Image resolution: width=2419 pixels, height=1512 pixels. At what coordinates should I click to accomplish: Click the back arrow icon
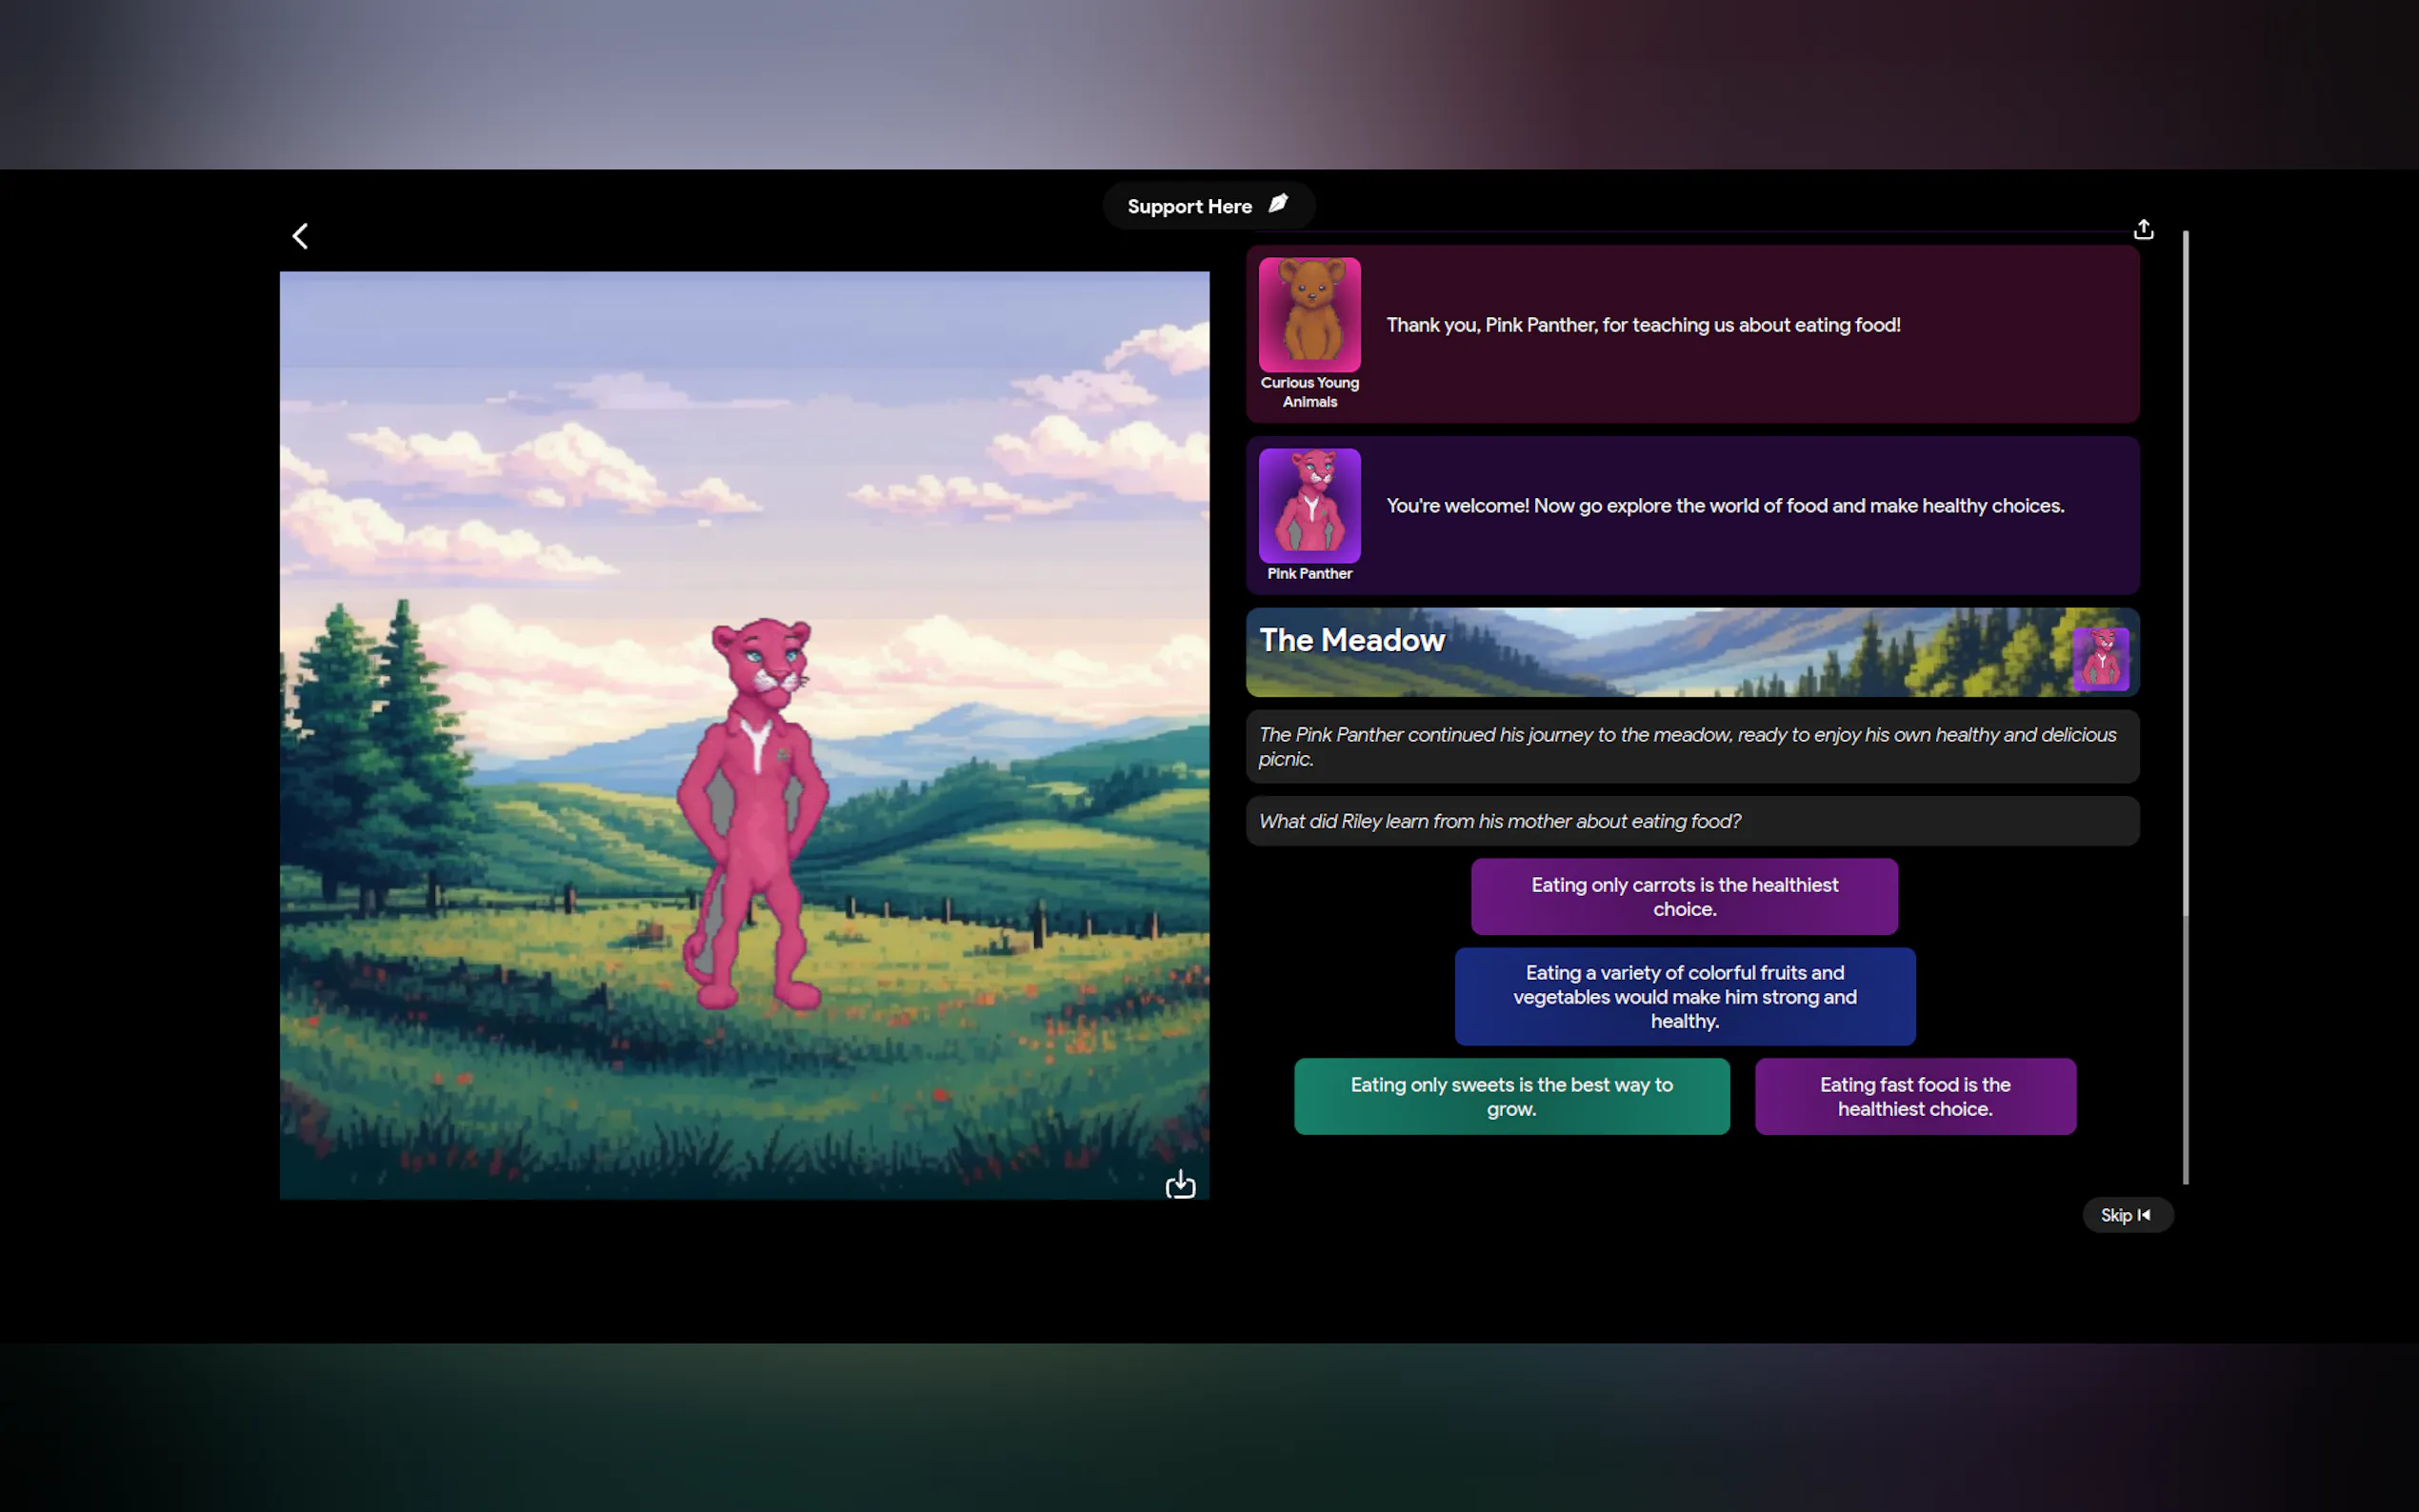click(x=300, y=236)
